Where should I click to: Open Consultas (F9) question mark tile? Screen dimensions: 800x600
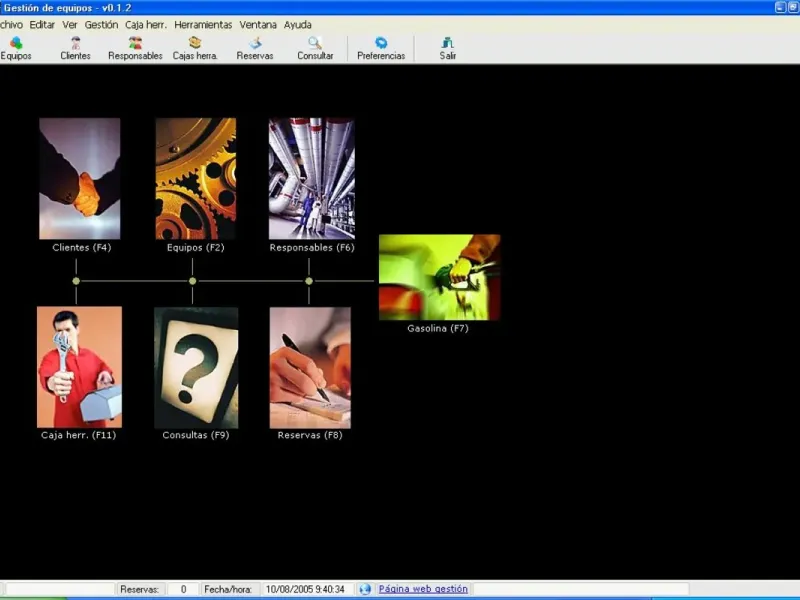pyautogui.click(x=196, y=367)
